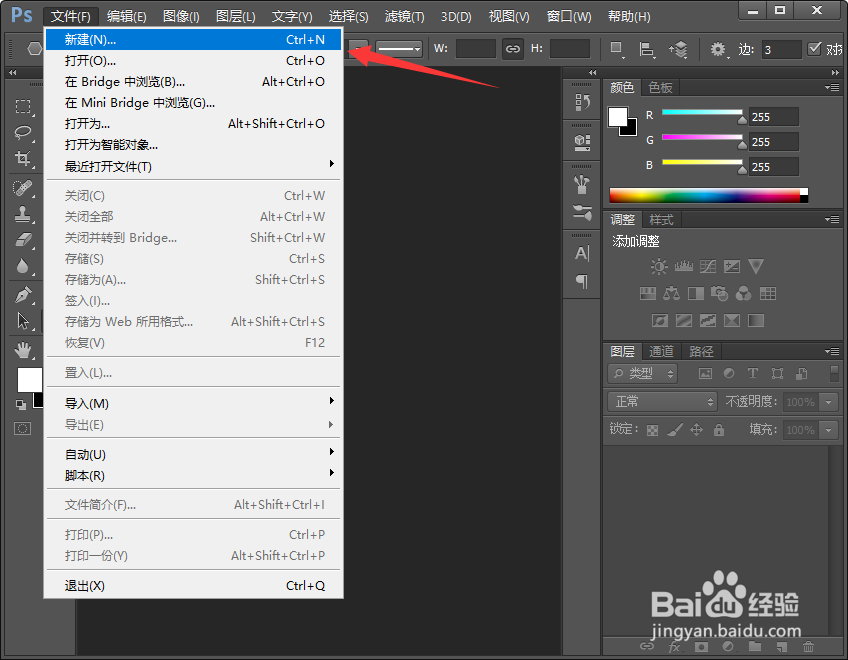Select the Hand tool

[23, 351]
